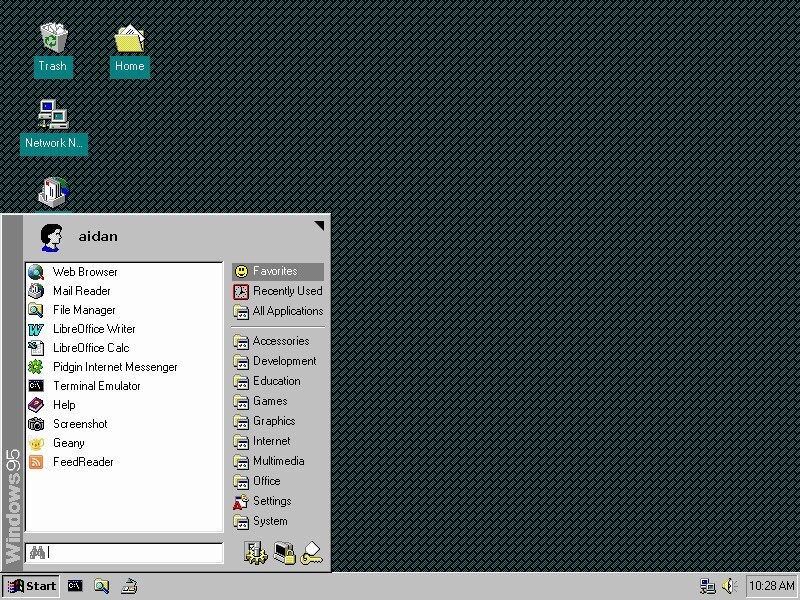Screen dimensions: 800x600
Task: Open FeedReader
Action: pos(83,462)
